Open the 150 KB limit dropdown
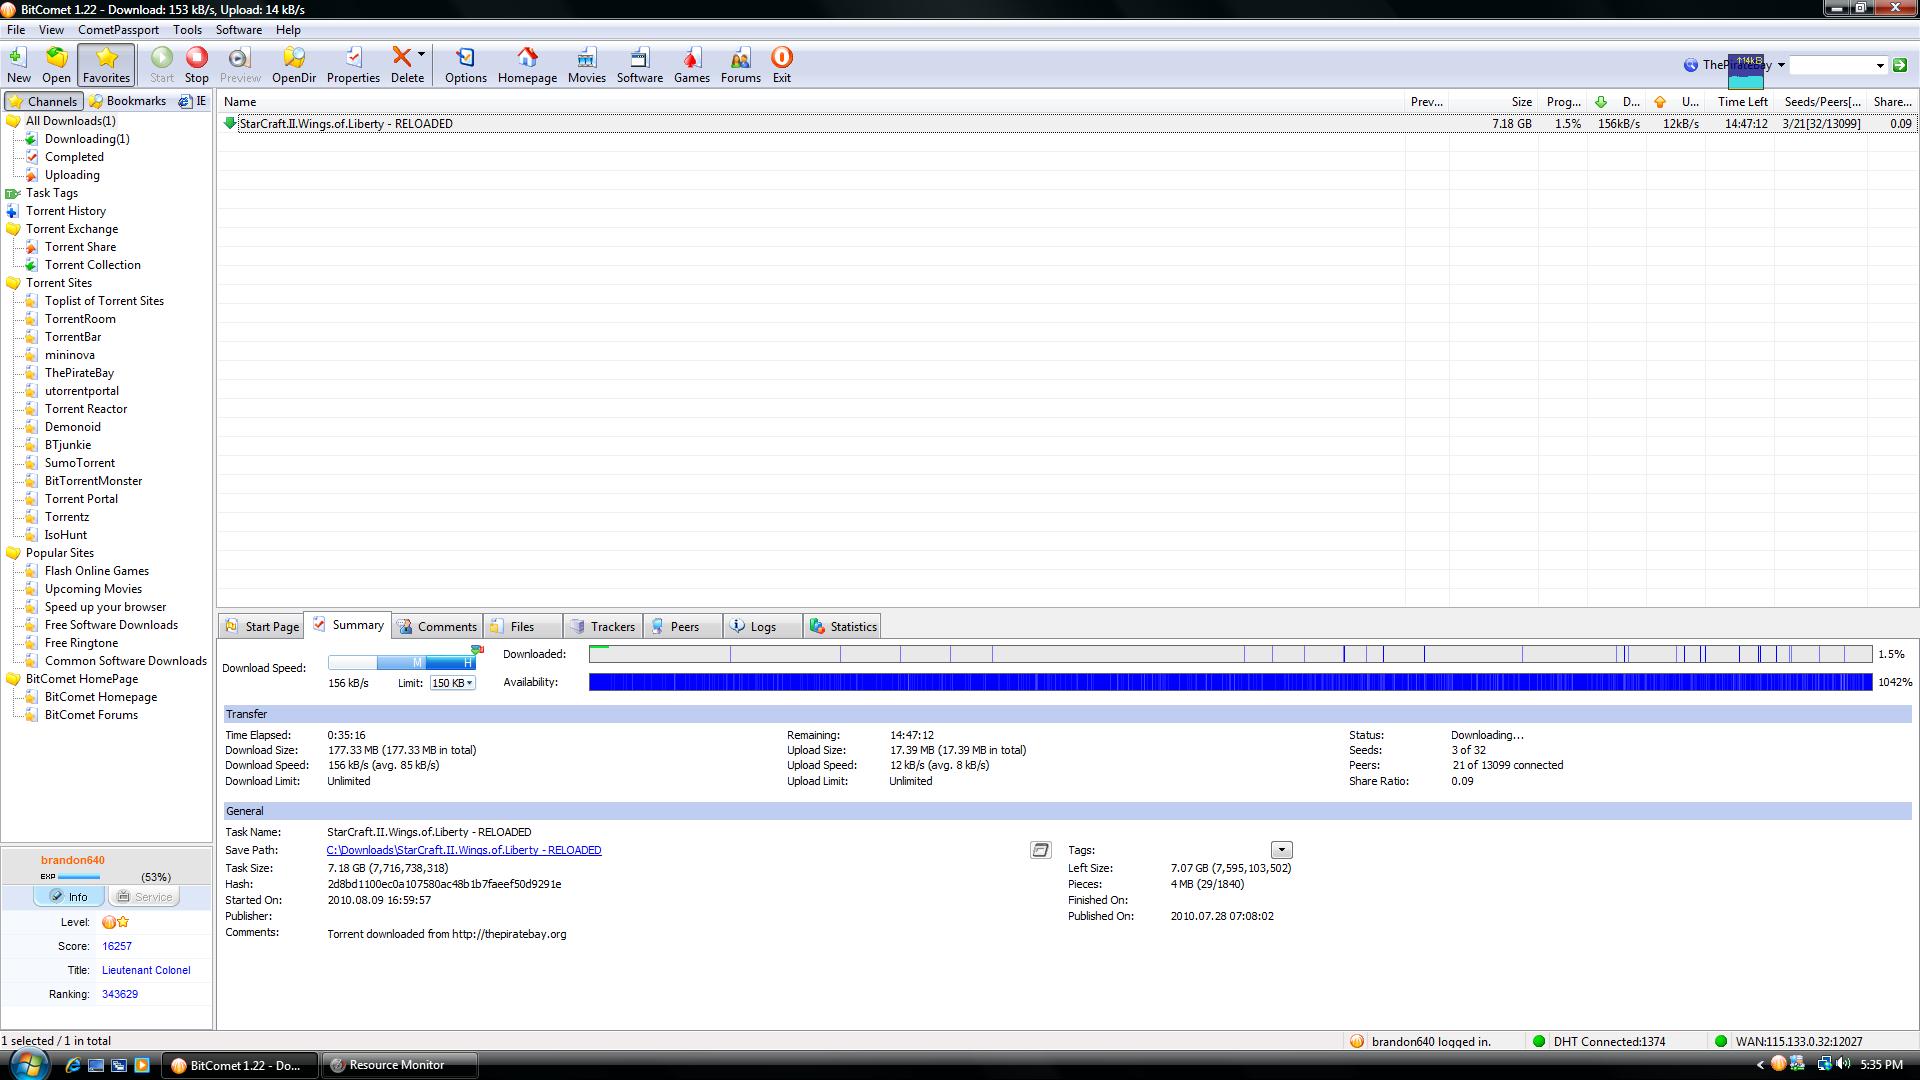 (452, 683)
